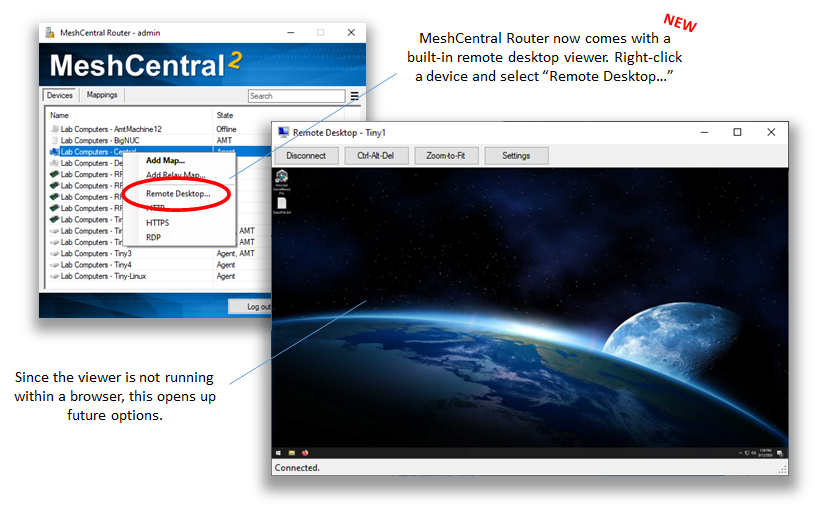This screenshot has width=816, height=510.
Task: Click the Remote Desktop window title icon
Action: 283,133
